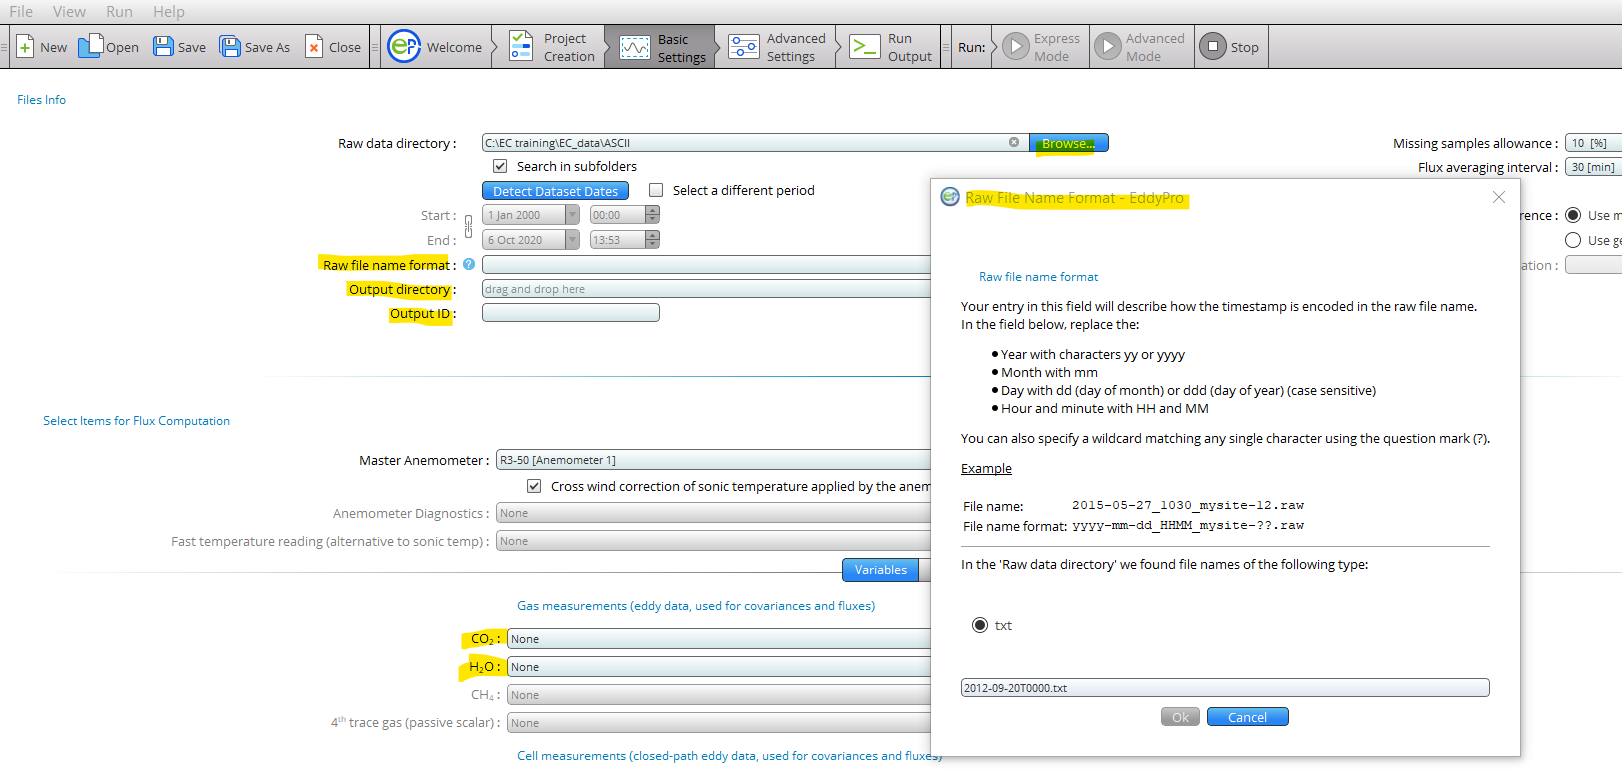Click the Output directory field
This screenshot has height=771, width=1622.
(x=706, y=289)
